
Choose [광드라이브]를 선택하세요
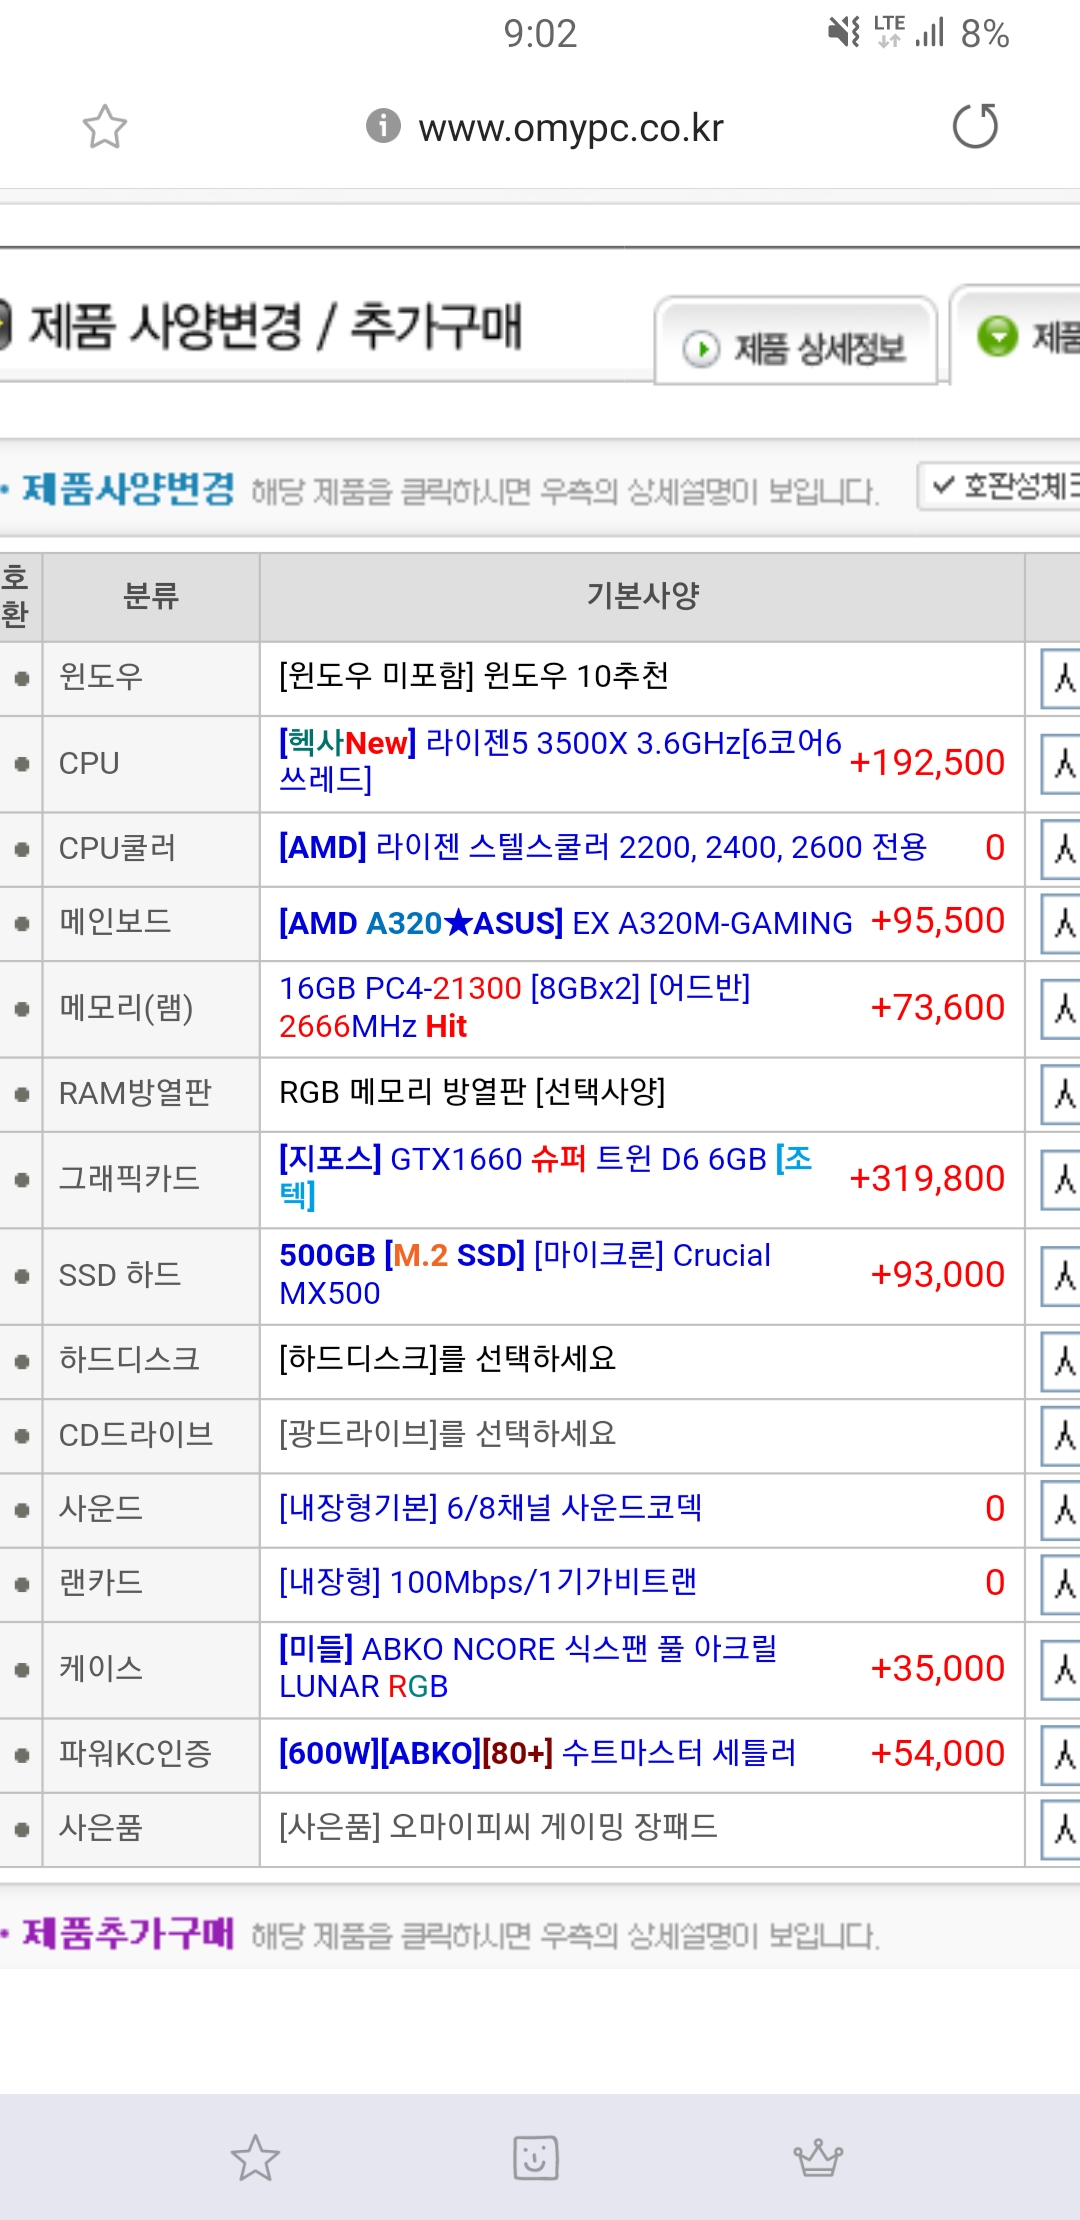(x=447, y=1434)
